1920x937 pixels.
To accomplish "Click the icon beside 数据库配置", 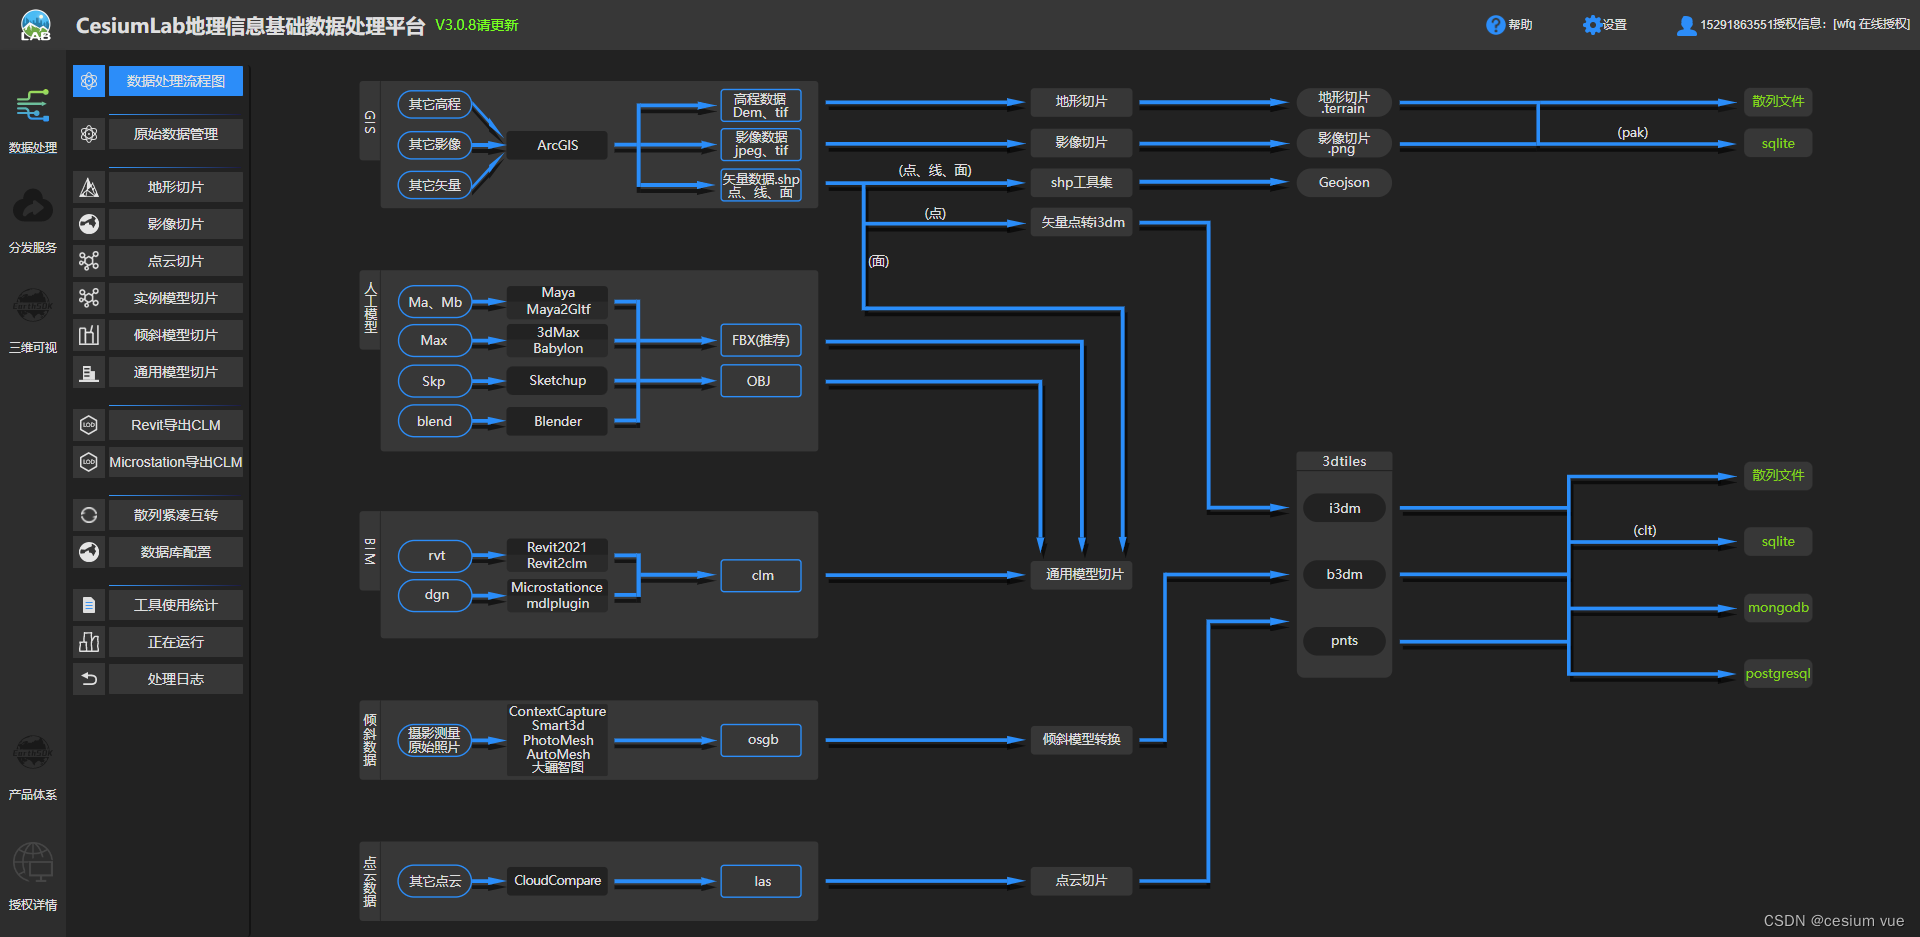I will (x=89, y=552).
